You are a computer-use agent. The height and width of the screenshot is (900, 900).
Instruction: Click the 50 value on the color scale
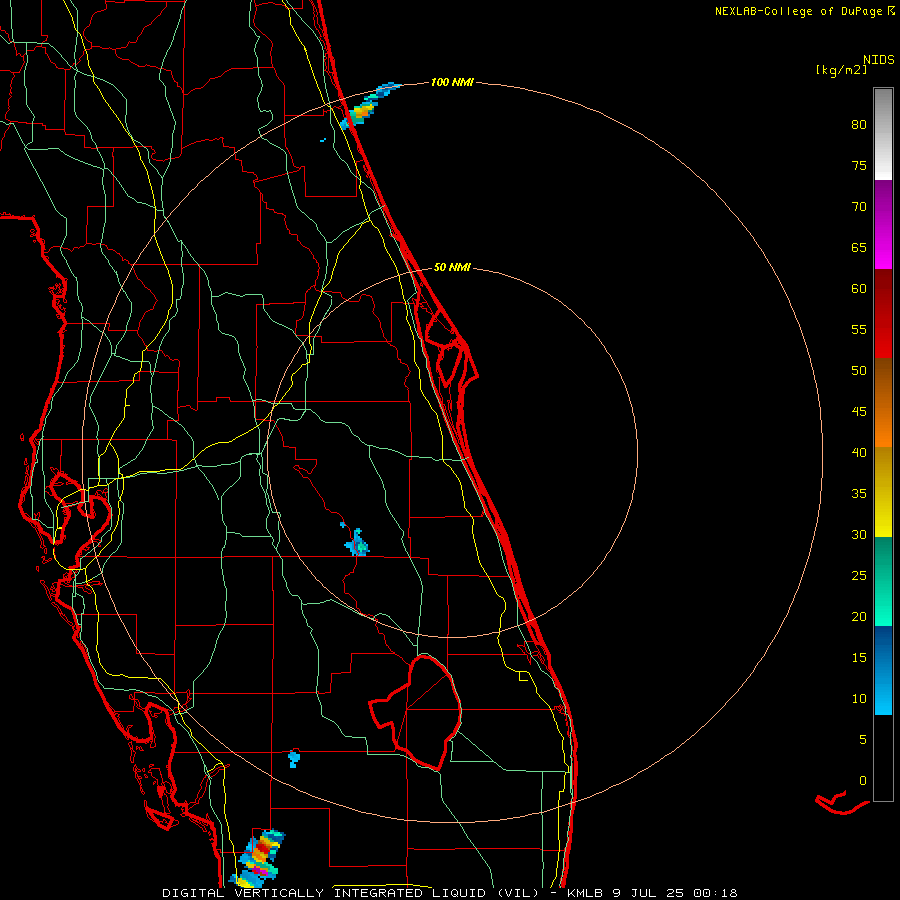click(859, 371)
